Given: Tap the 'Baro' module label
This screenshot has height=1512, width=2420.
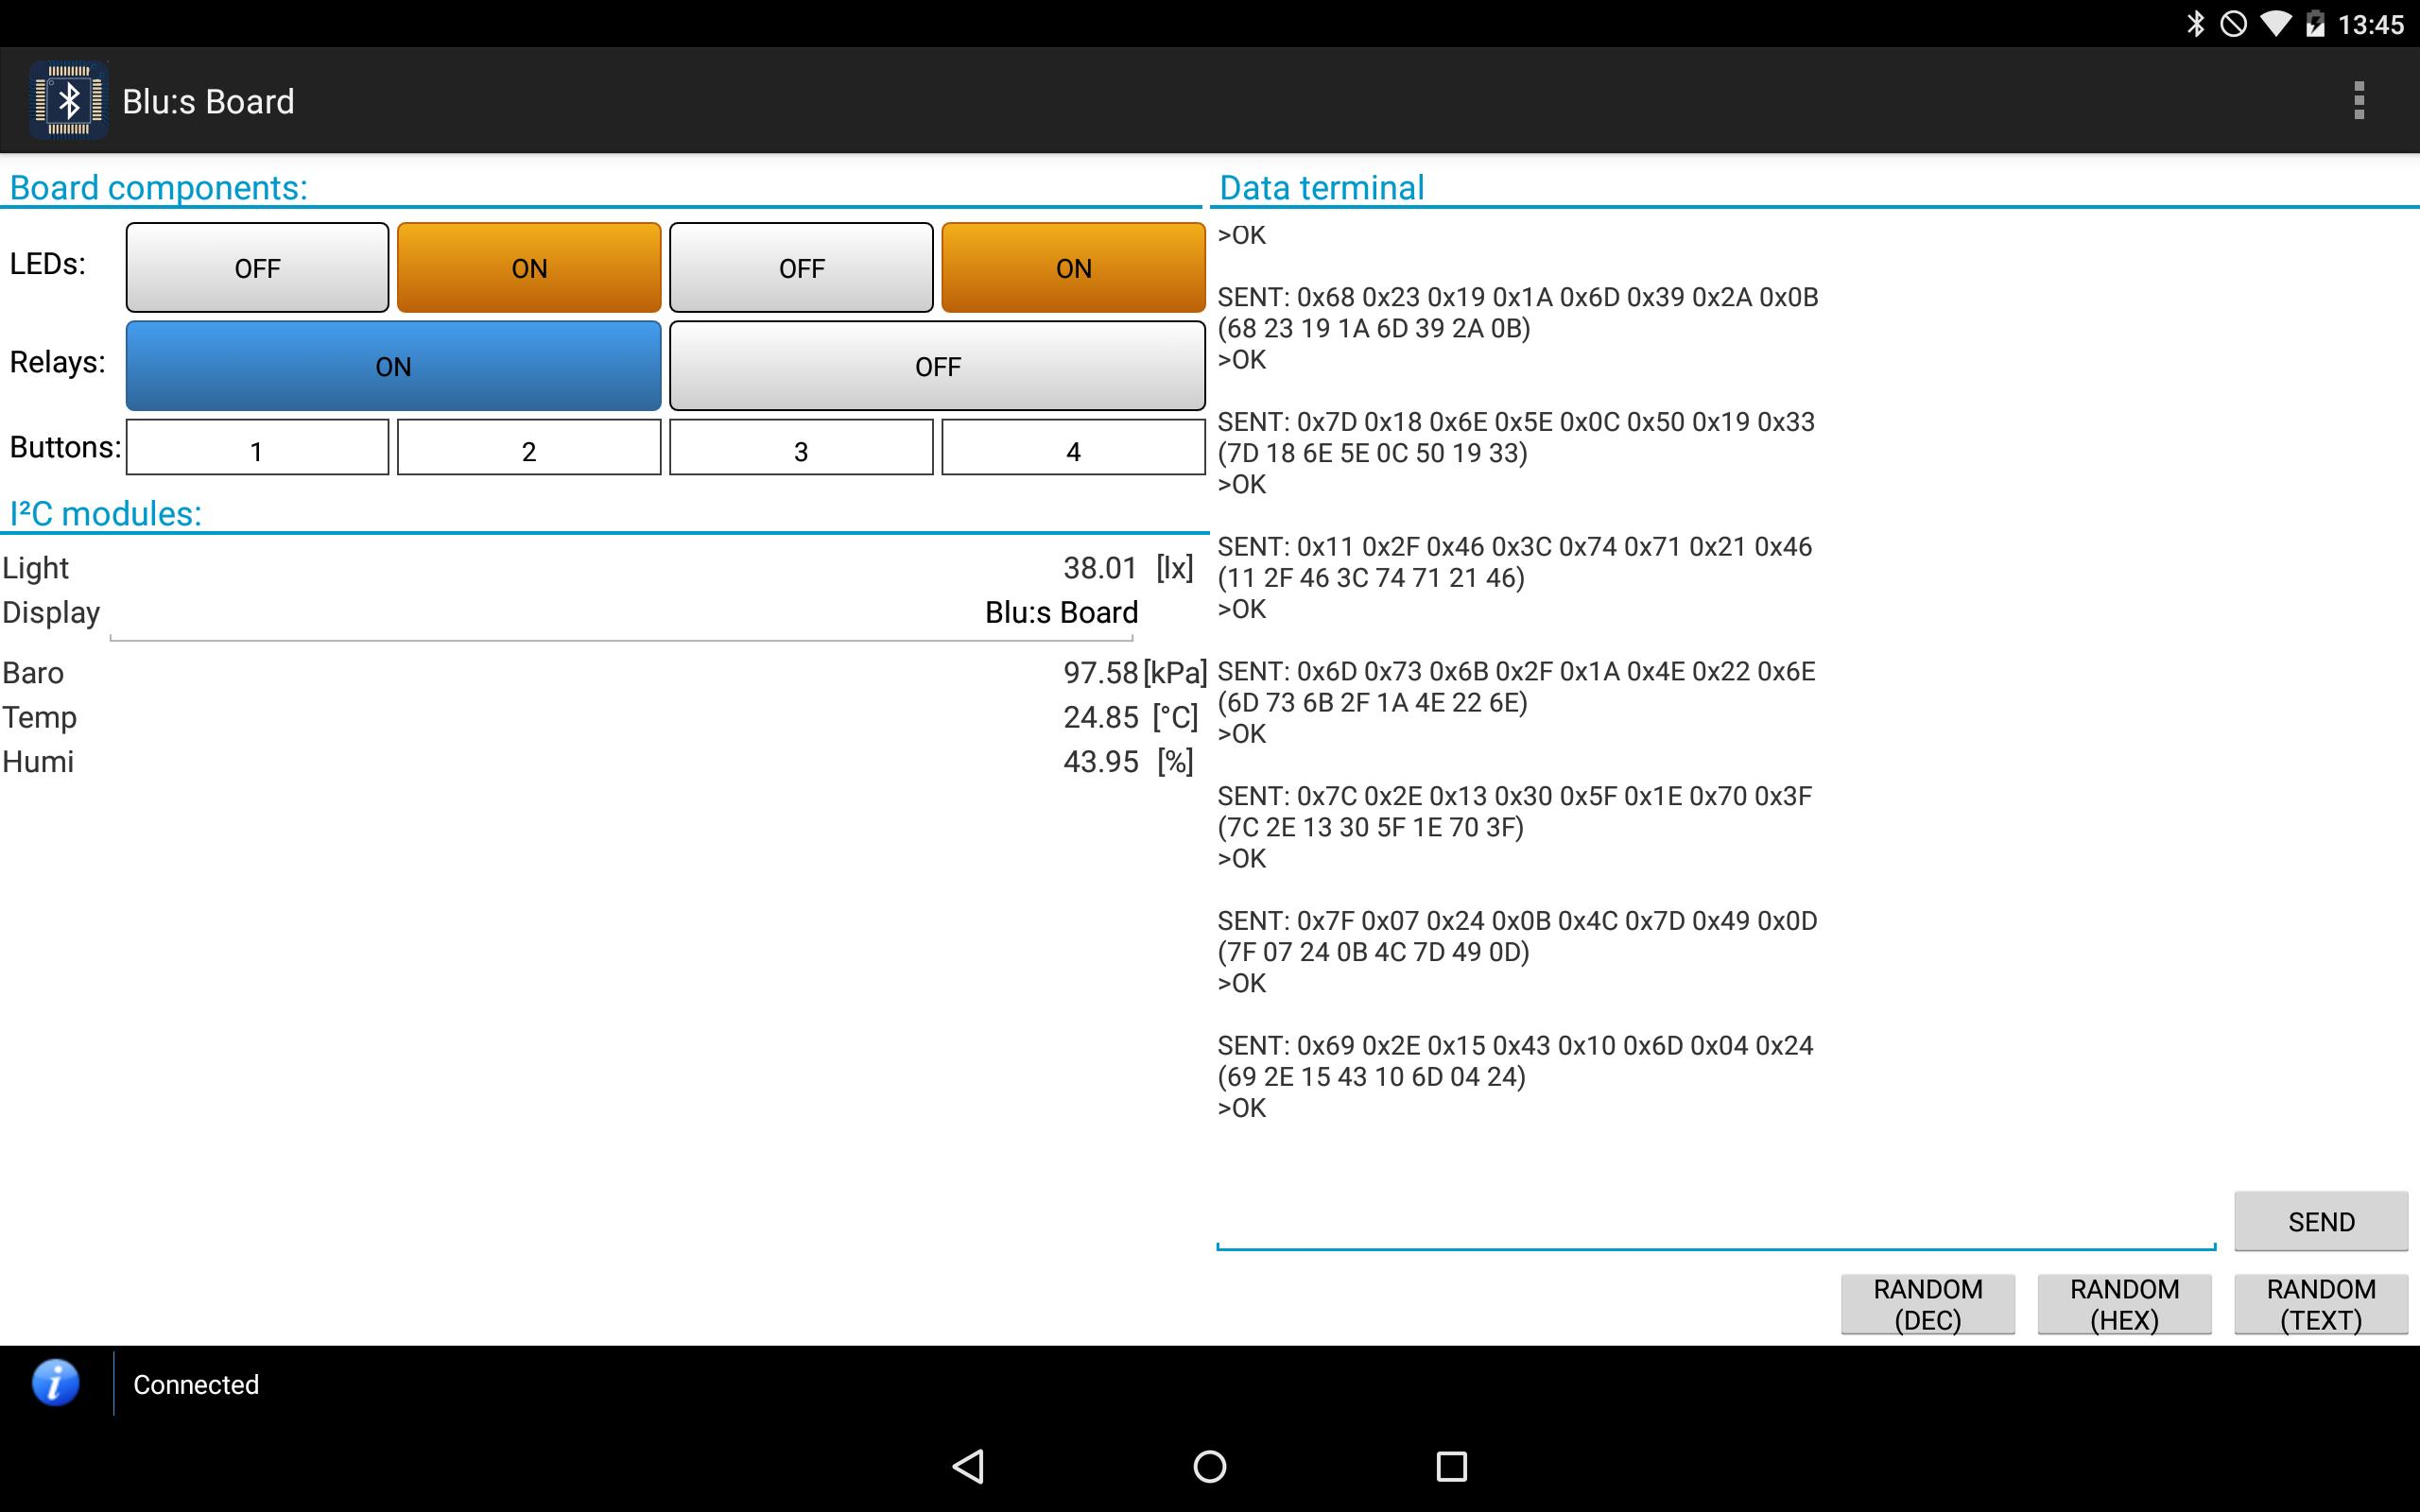Looking at the screenshot, I should pos(33,673).
